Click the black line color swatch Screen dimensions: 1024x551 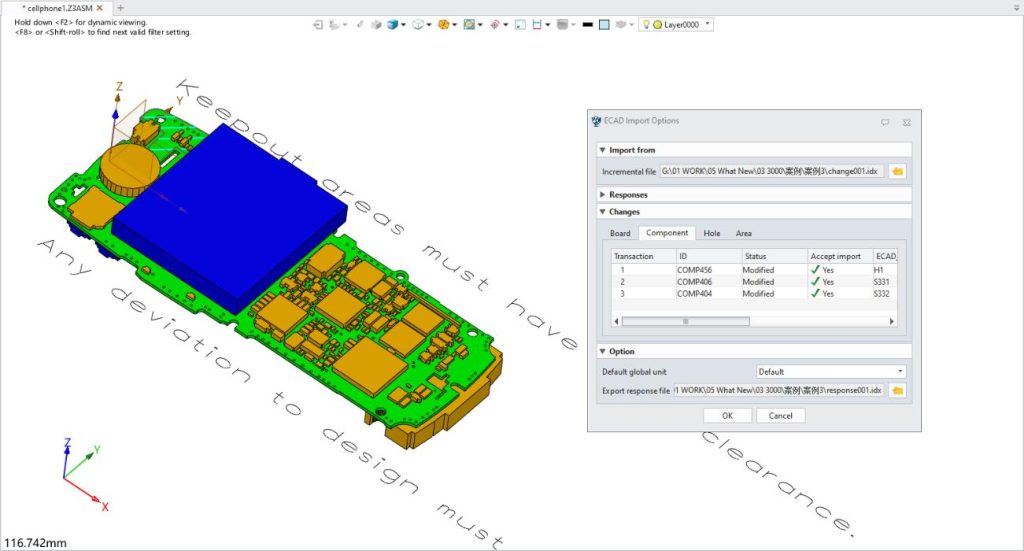(587, 25)
